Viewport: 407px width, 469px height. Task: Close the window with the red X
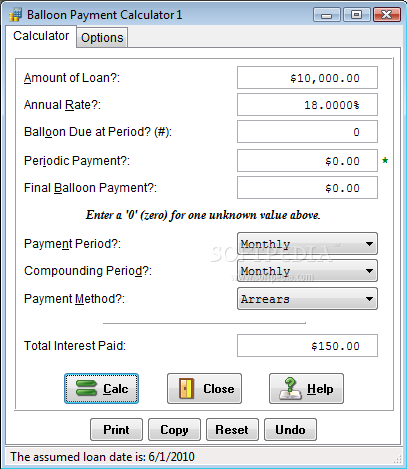pyautogui.click(x=387, y=15)
